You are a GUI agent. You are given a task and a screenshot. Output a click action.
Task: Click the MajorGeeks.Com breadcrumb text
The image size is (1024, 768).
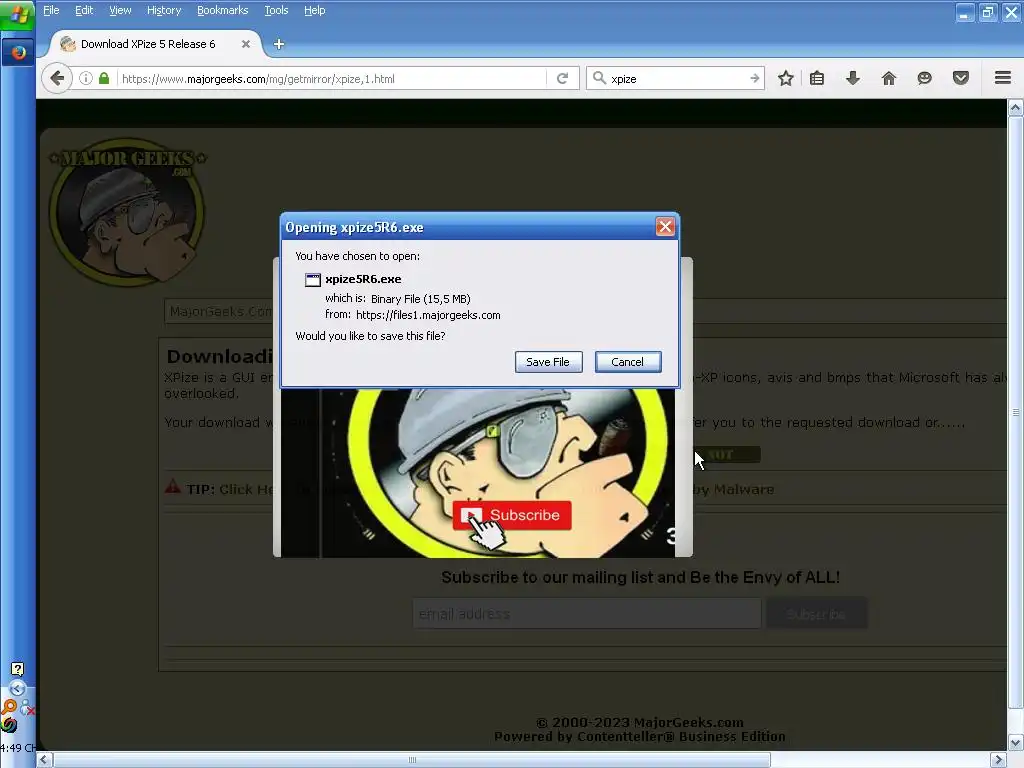[221, 312]
